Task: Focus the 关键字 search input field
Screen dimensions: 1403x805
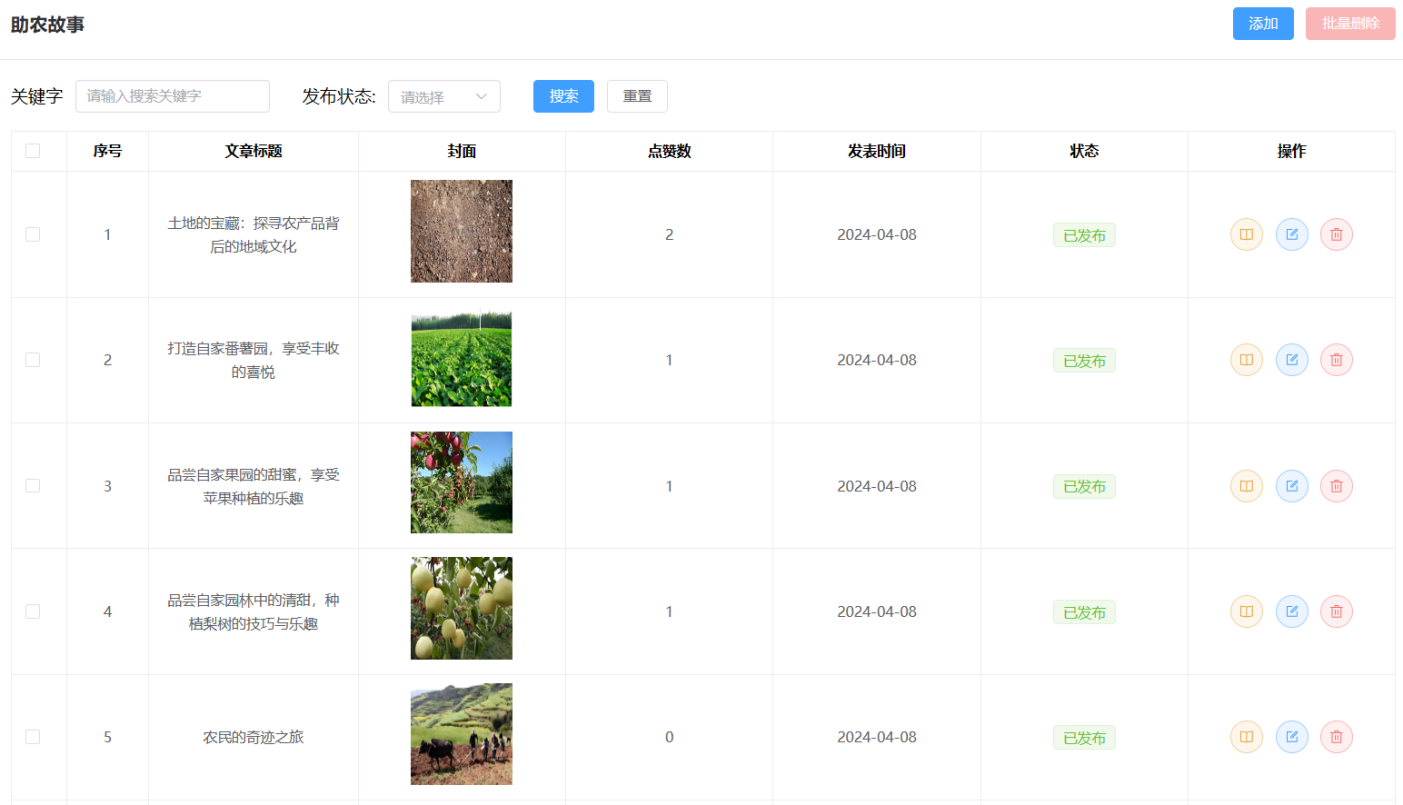Action: click(x=173, y=96)
